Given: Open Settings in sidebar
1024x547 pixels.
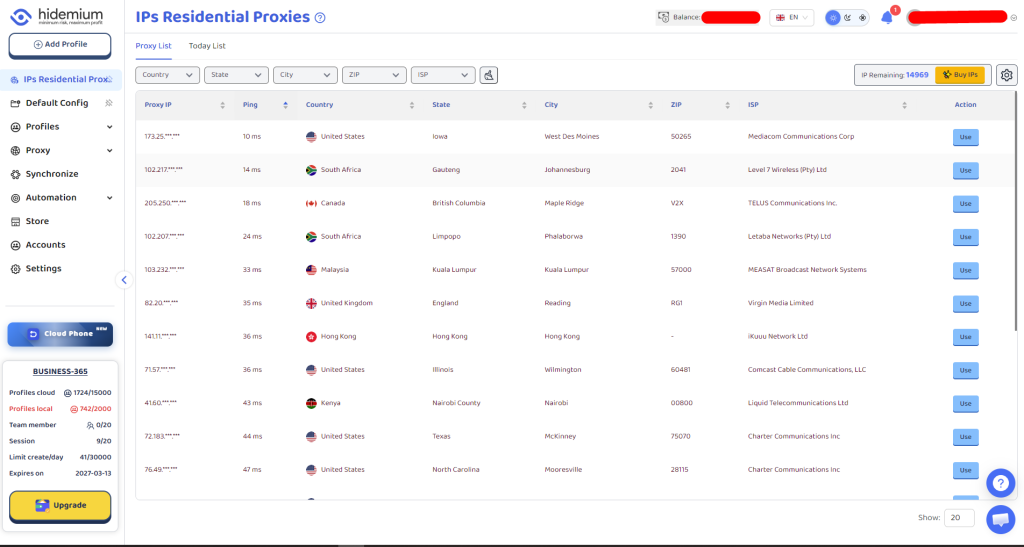Looking at the screenshot, I should 43,268.
